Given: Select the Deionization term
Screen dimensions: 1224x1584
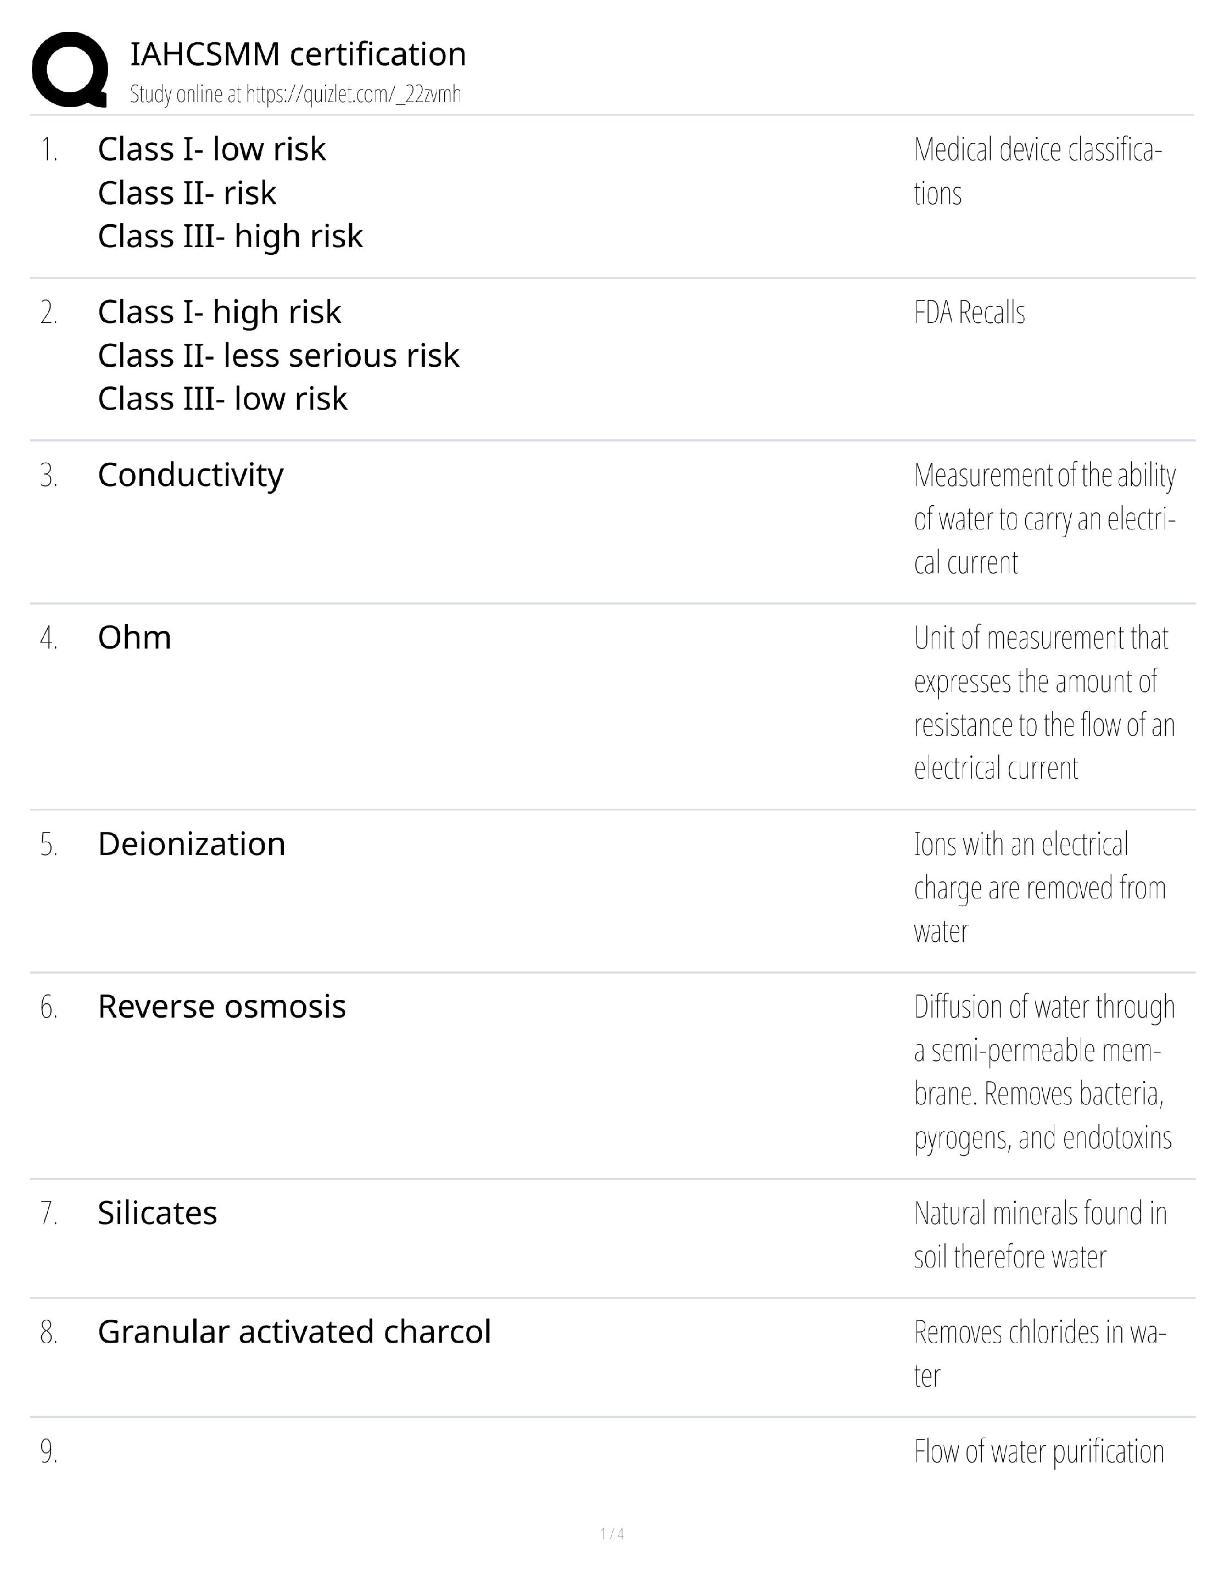Looking at the screenshot, I should click(x=191, y=844).
